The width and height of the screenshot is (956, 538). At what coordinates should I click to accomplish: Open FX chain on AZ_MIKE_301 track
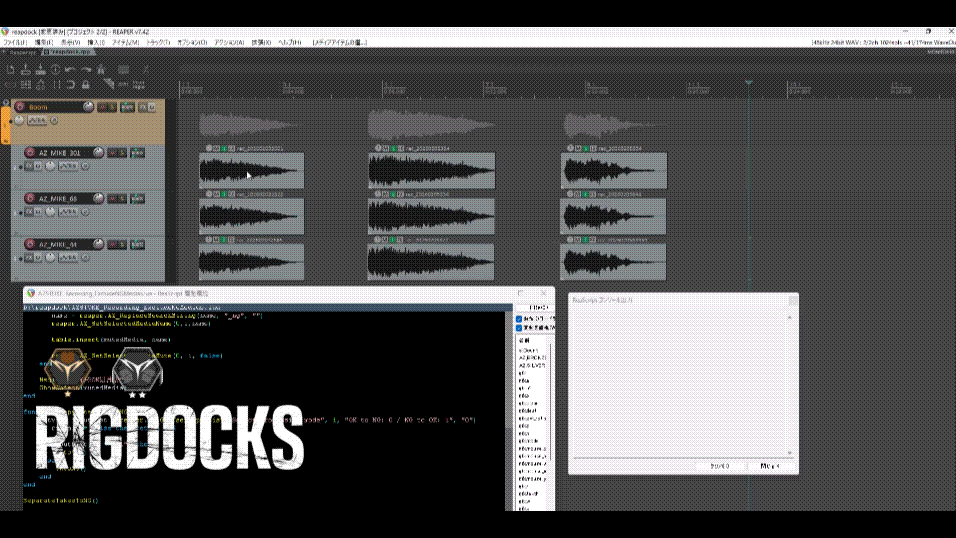pyautogui.click(x=29, y=166)
